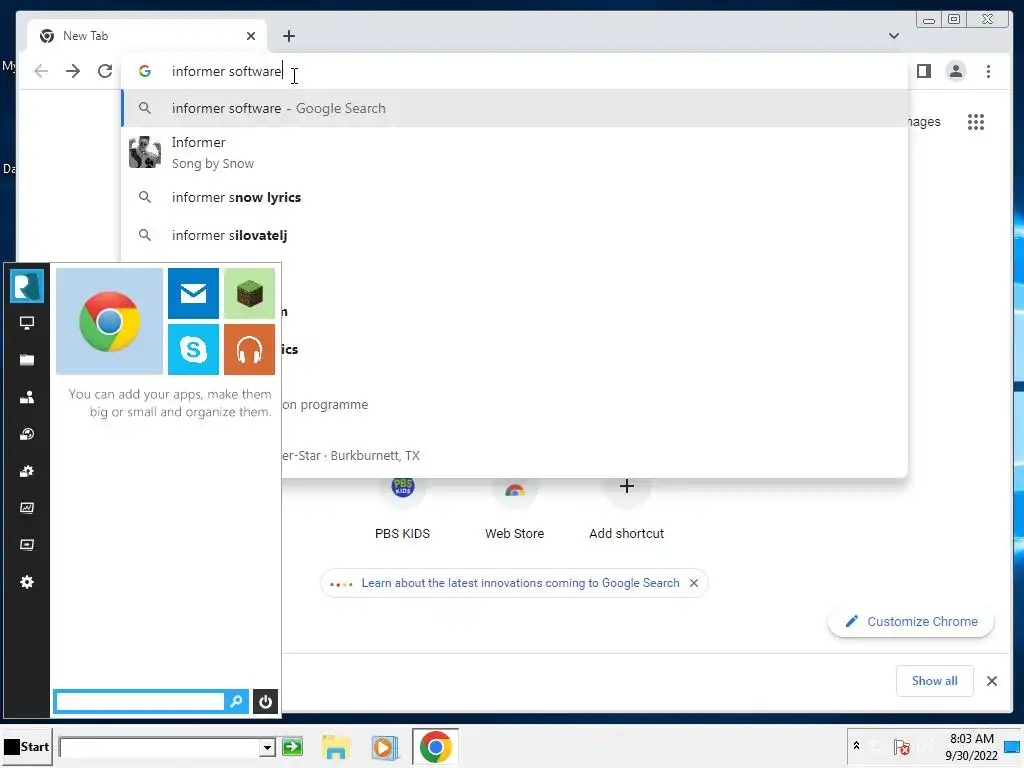Screen dimensions: 1024x768
Task: Dismiss the Google Search innovations banner
Action: 694,583
